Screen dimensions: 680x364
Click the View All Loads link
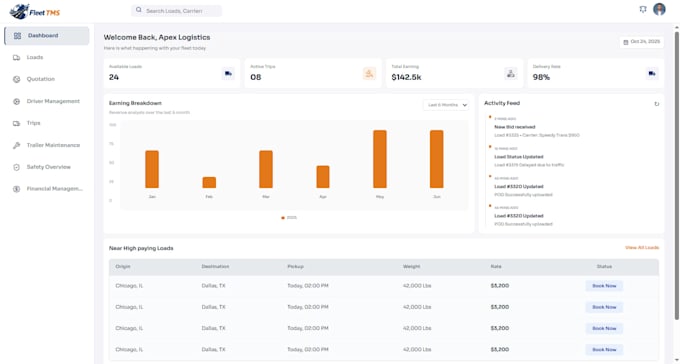click(x=642, y=248)
